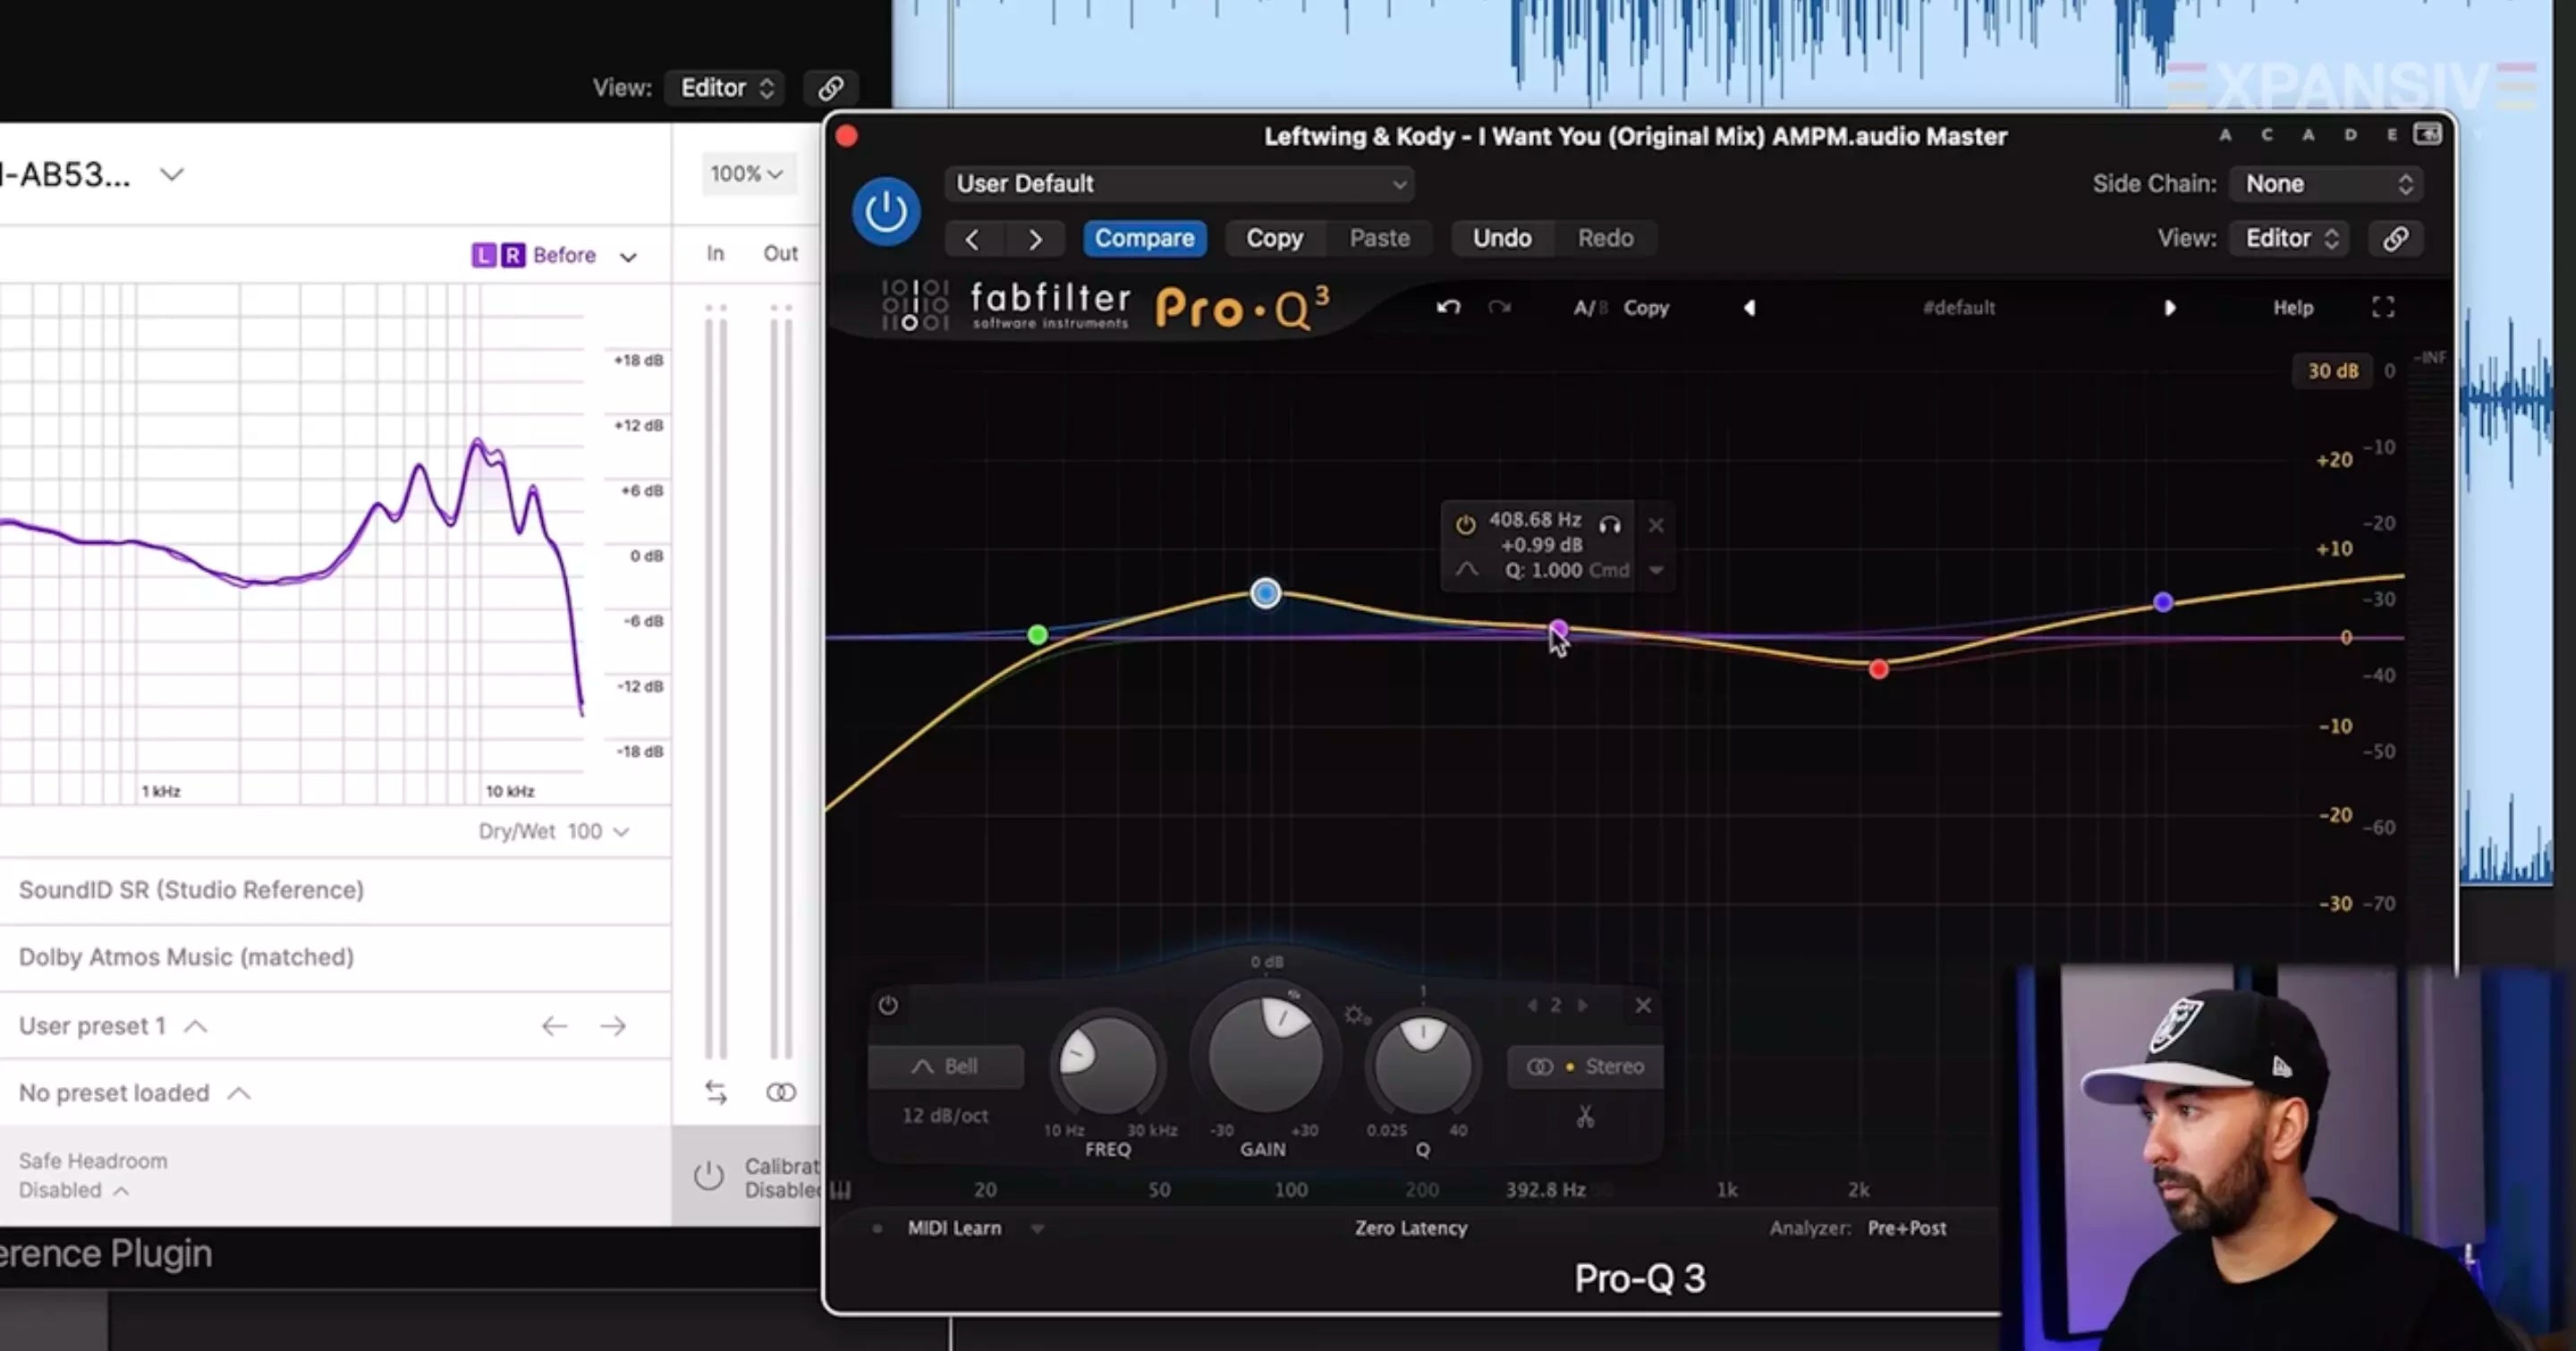
Task: Swap channels icon below In meter
Action: [x=716, y=1092]
